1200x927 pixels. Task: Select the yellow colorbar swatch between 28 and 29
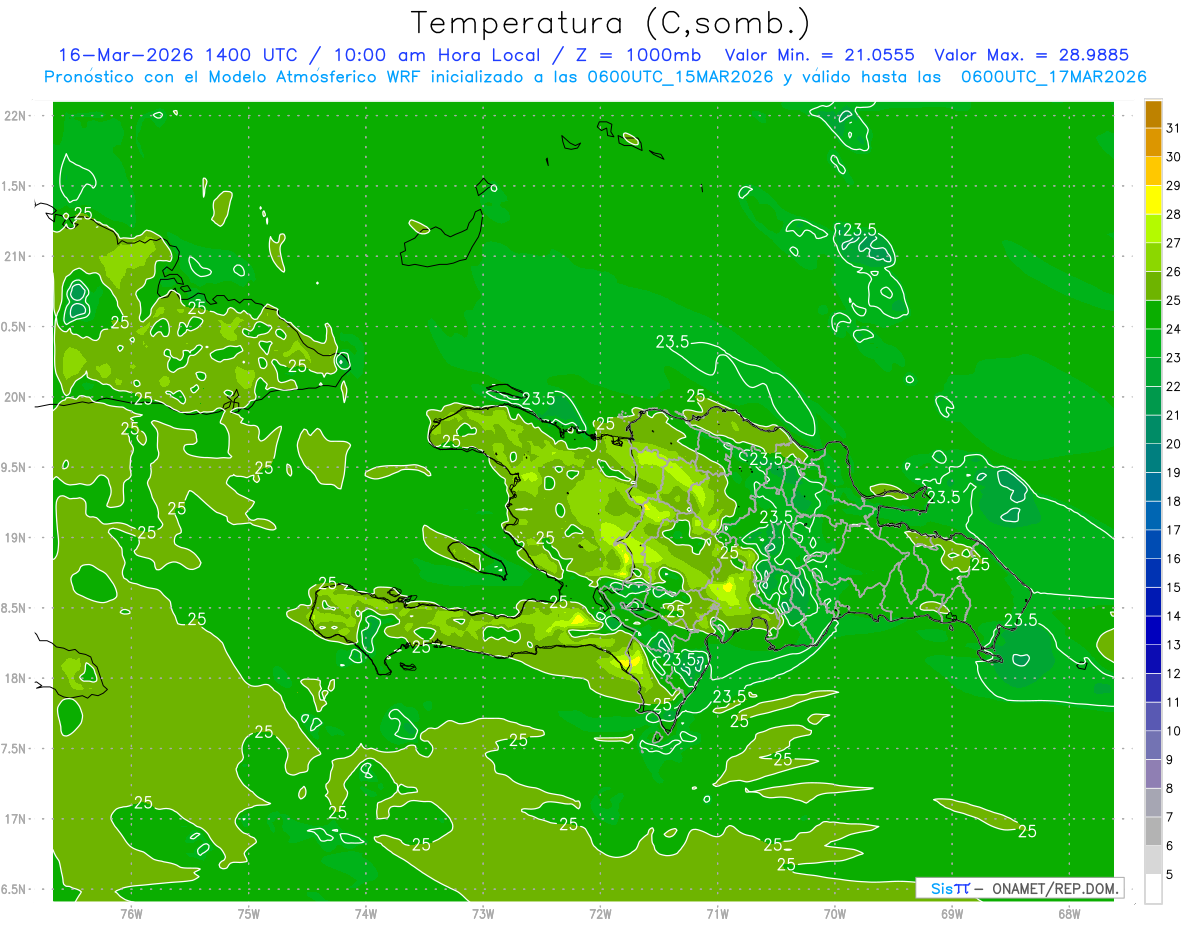pos(1153,200)
